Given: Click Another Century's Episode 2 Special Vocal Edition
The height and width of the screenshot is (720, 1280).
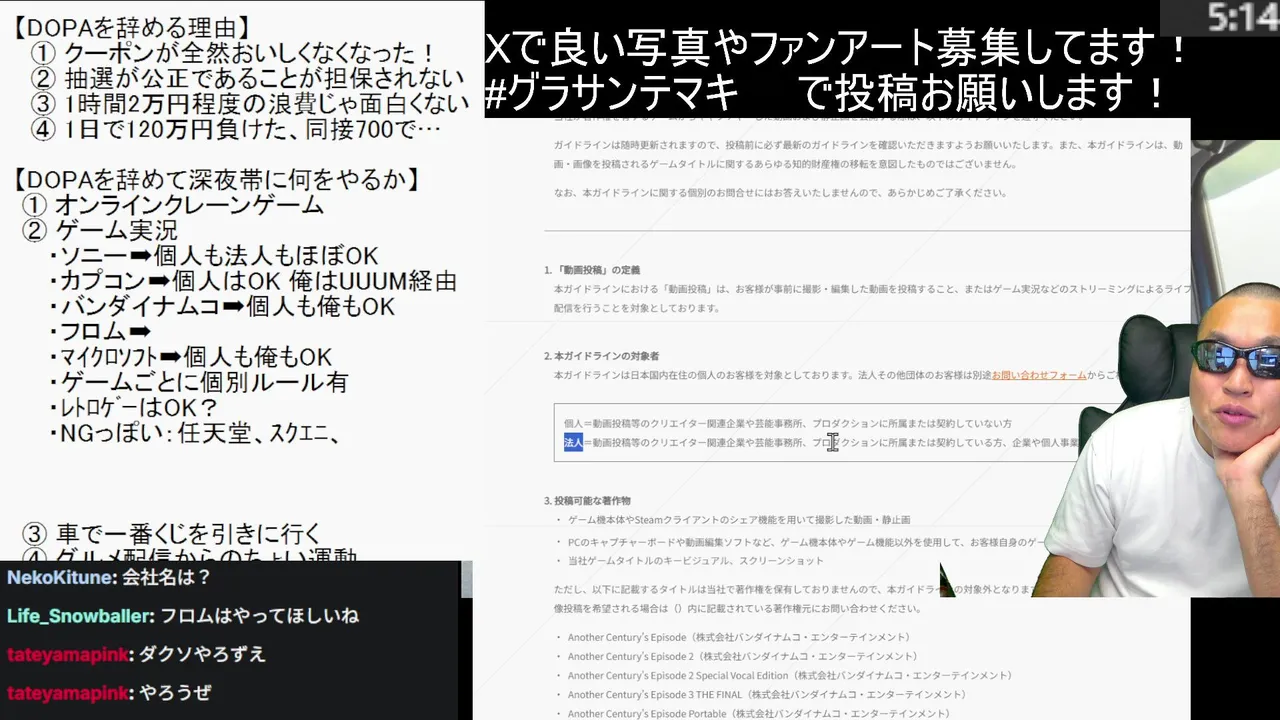Looking at the screenshot, I should pyautogui.click(x=790, y=675).
